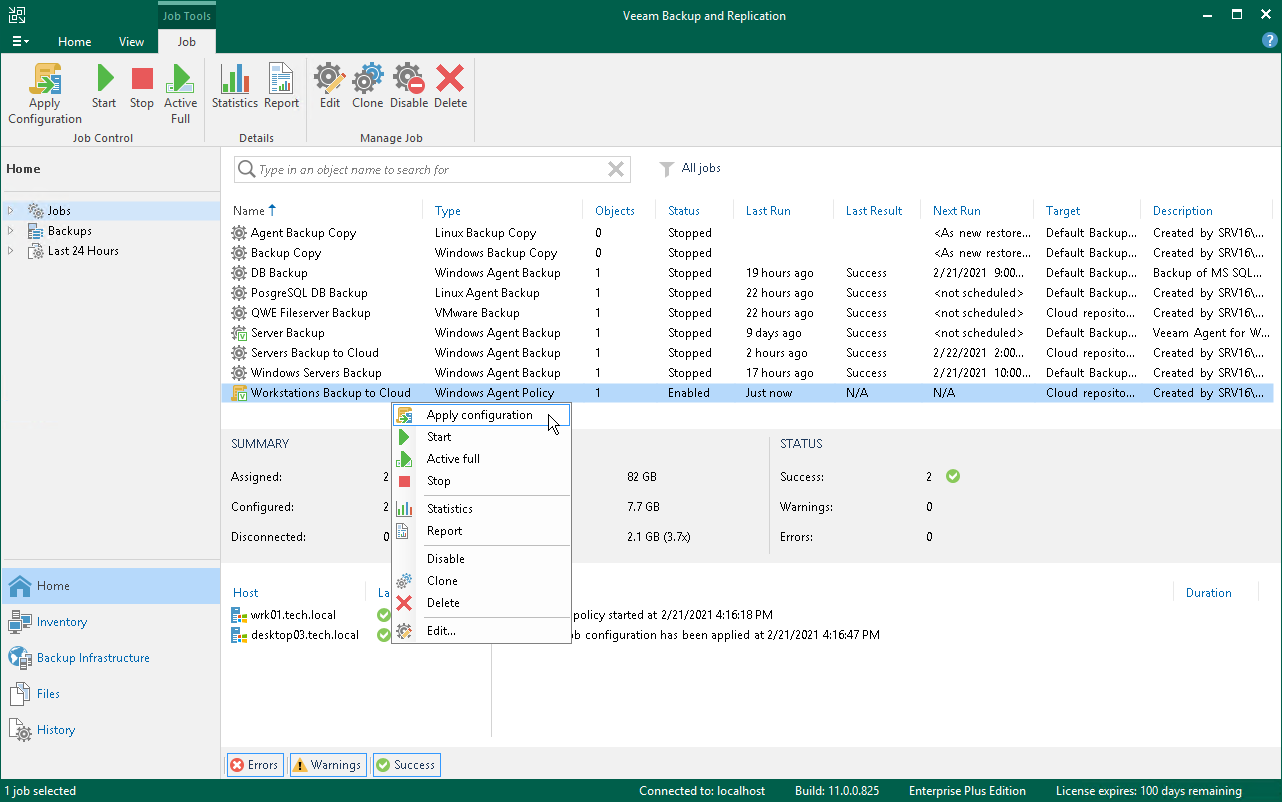Choose Apply configuration in context menu

coord(480,415)
